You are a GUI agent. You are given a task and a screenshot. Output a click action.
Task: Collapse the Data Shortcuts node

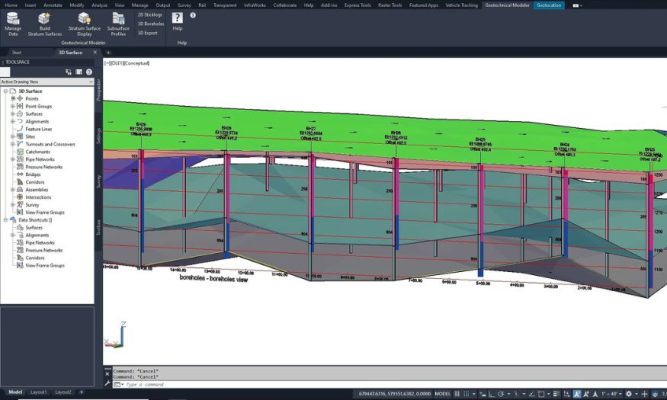pos(5,219)
